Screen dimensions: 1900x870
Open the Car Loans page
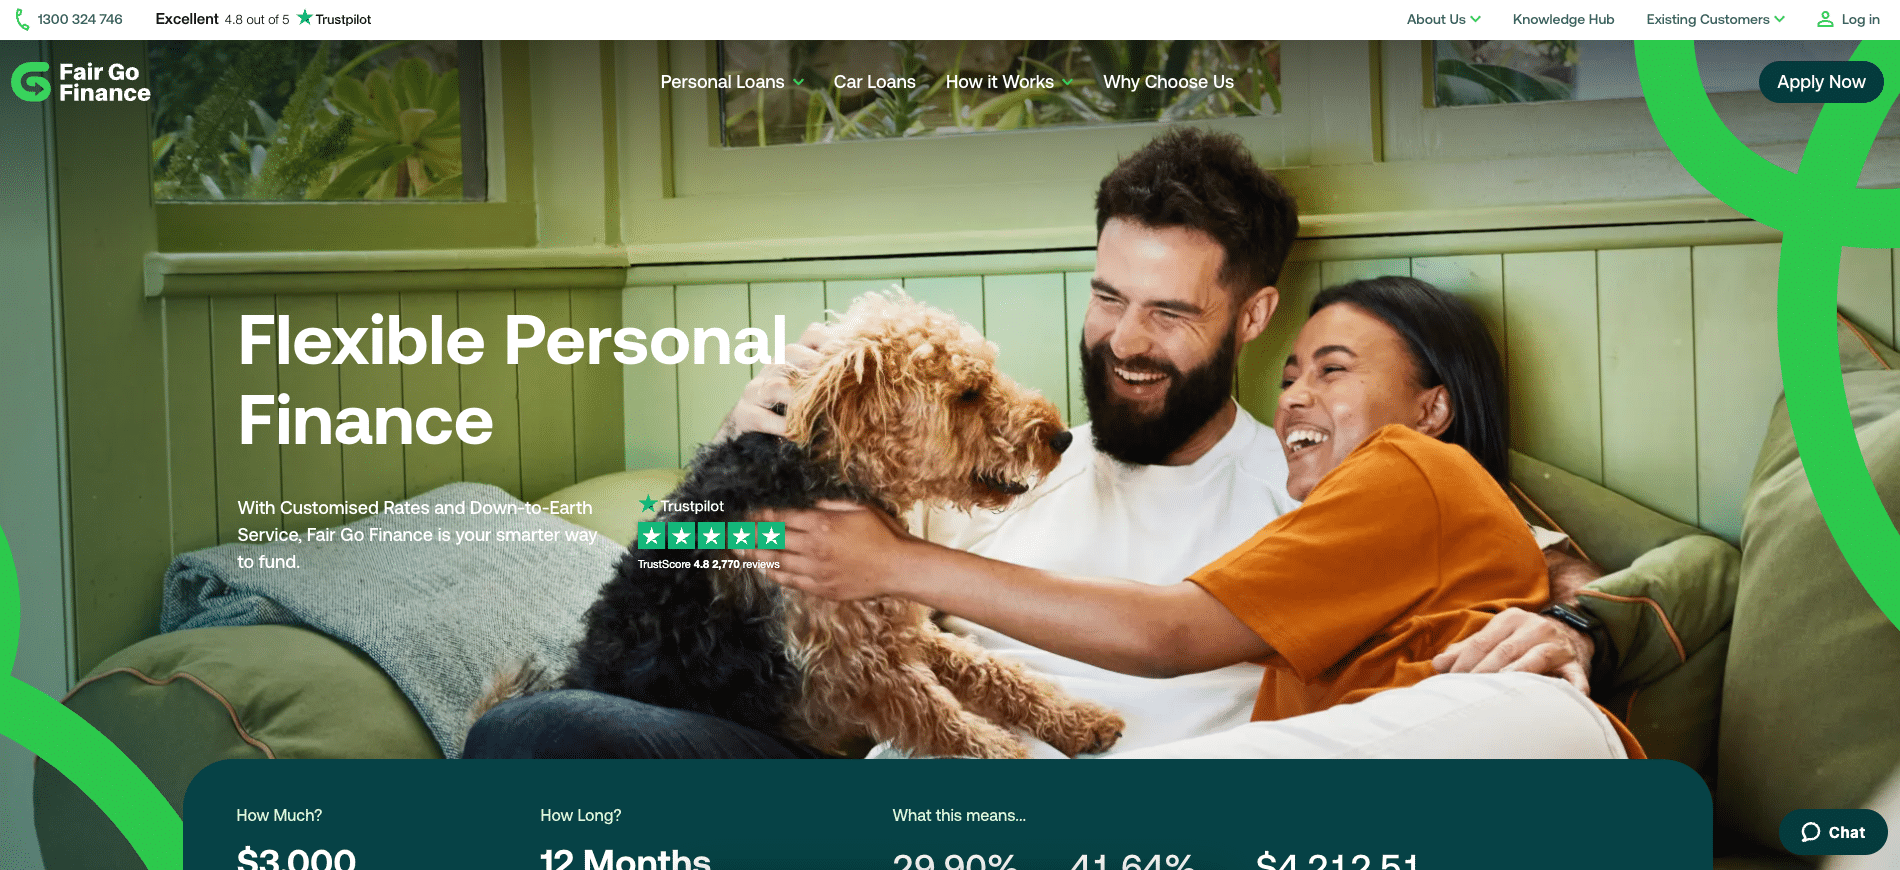[x=874, y=82]
